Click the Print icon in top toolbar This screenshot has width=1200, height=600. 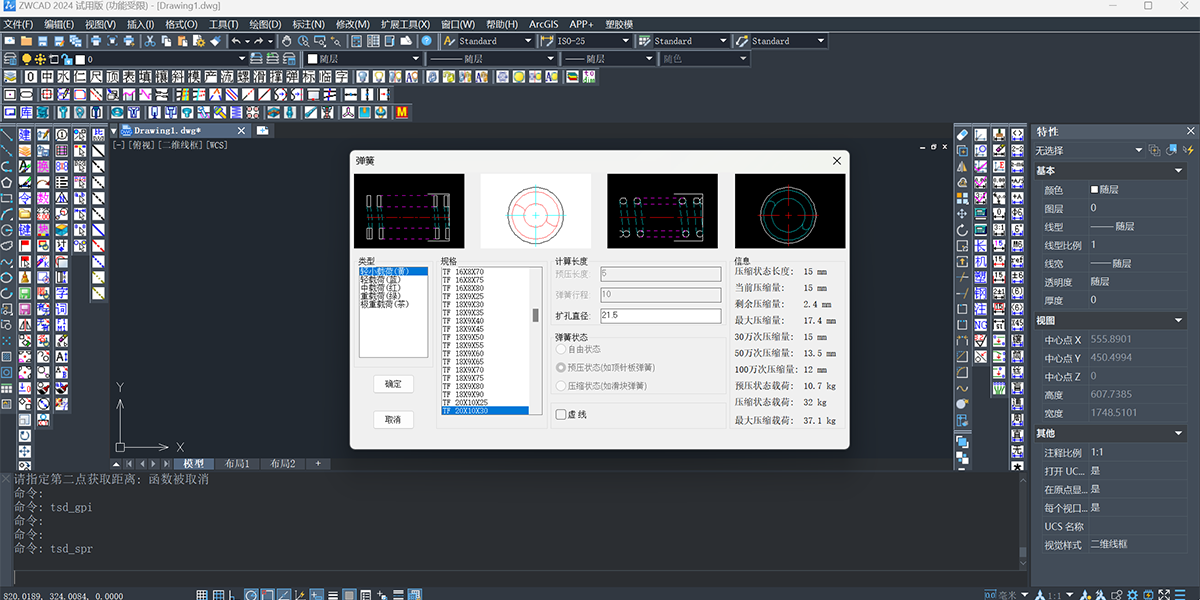click(x=96, y=41)
